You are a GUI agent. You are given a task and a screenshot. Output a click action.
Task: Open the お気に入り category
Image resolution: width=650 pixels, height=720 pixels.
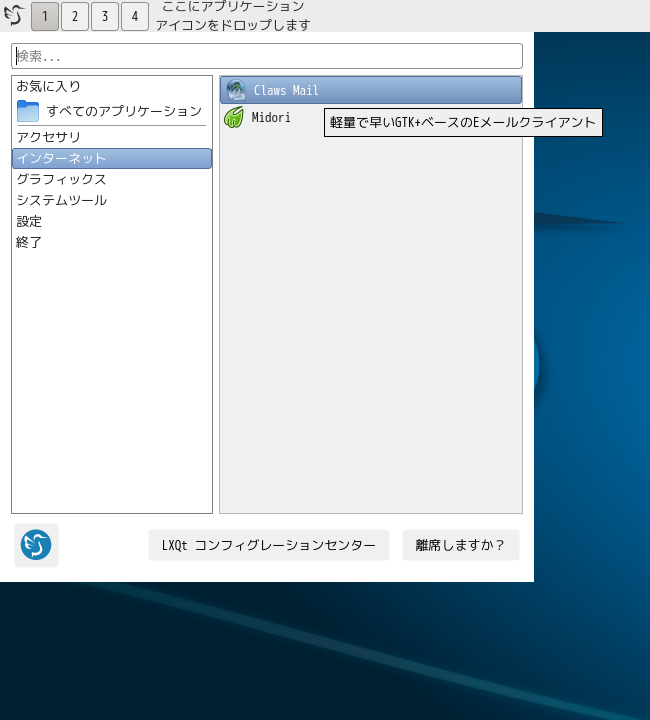(112, 86)
